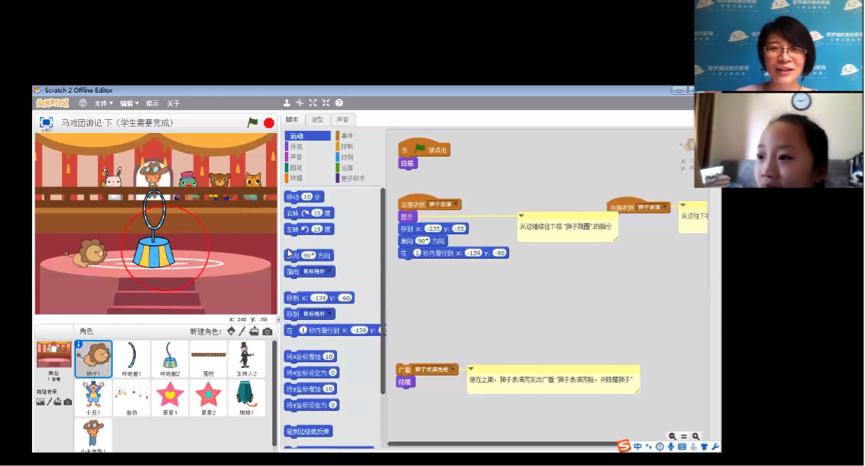Open info button on lion sprite
The width and height of the screenshot is (865, 466).
tap(79, 344)
